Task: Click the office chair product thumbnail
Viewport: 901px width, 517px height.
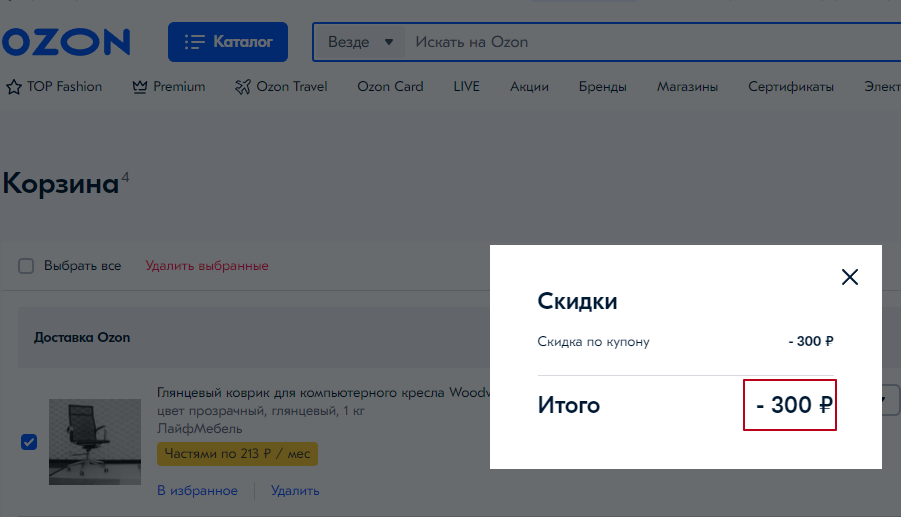Action: point(95,442)
